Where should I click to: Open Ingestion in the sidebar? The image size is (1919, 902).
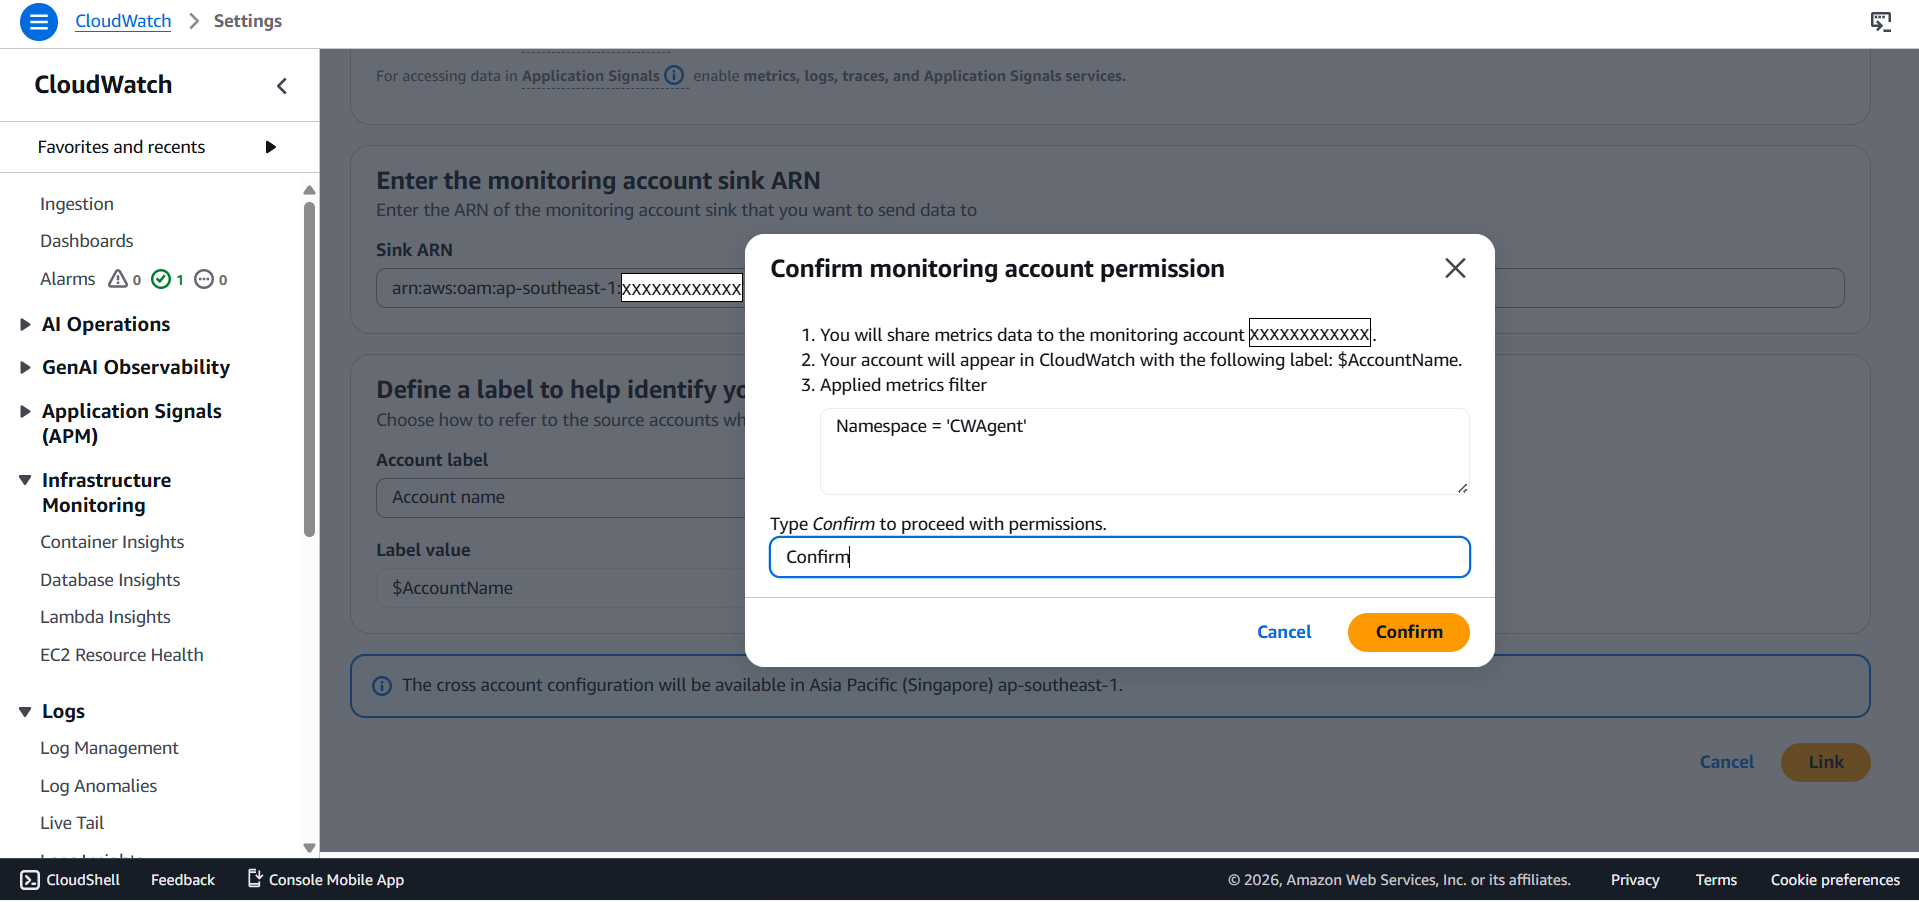click(77, 204)
